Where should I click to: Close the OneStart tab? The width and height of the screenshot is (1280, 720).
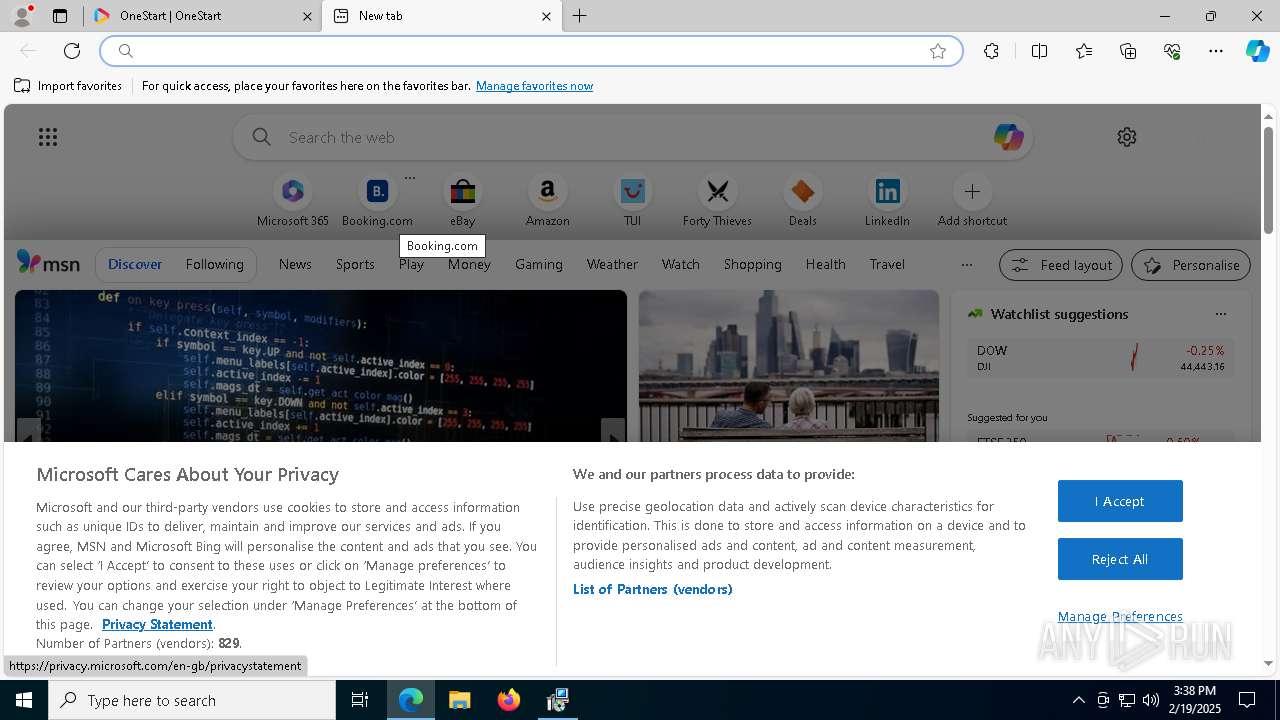307,16
